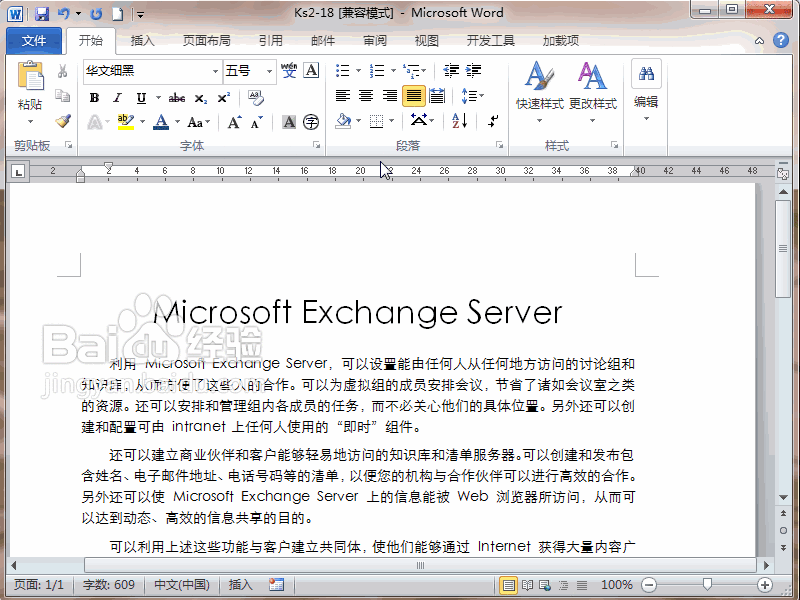Click the Shrink Font icon
The image size is (800, 600).
point(257,122)
